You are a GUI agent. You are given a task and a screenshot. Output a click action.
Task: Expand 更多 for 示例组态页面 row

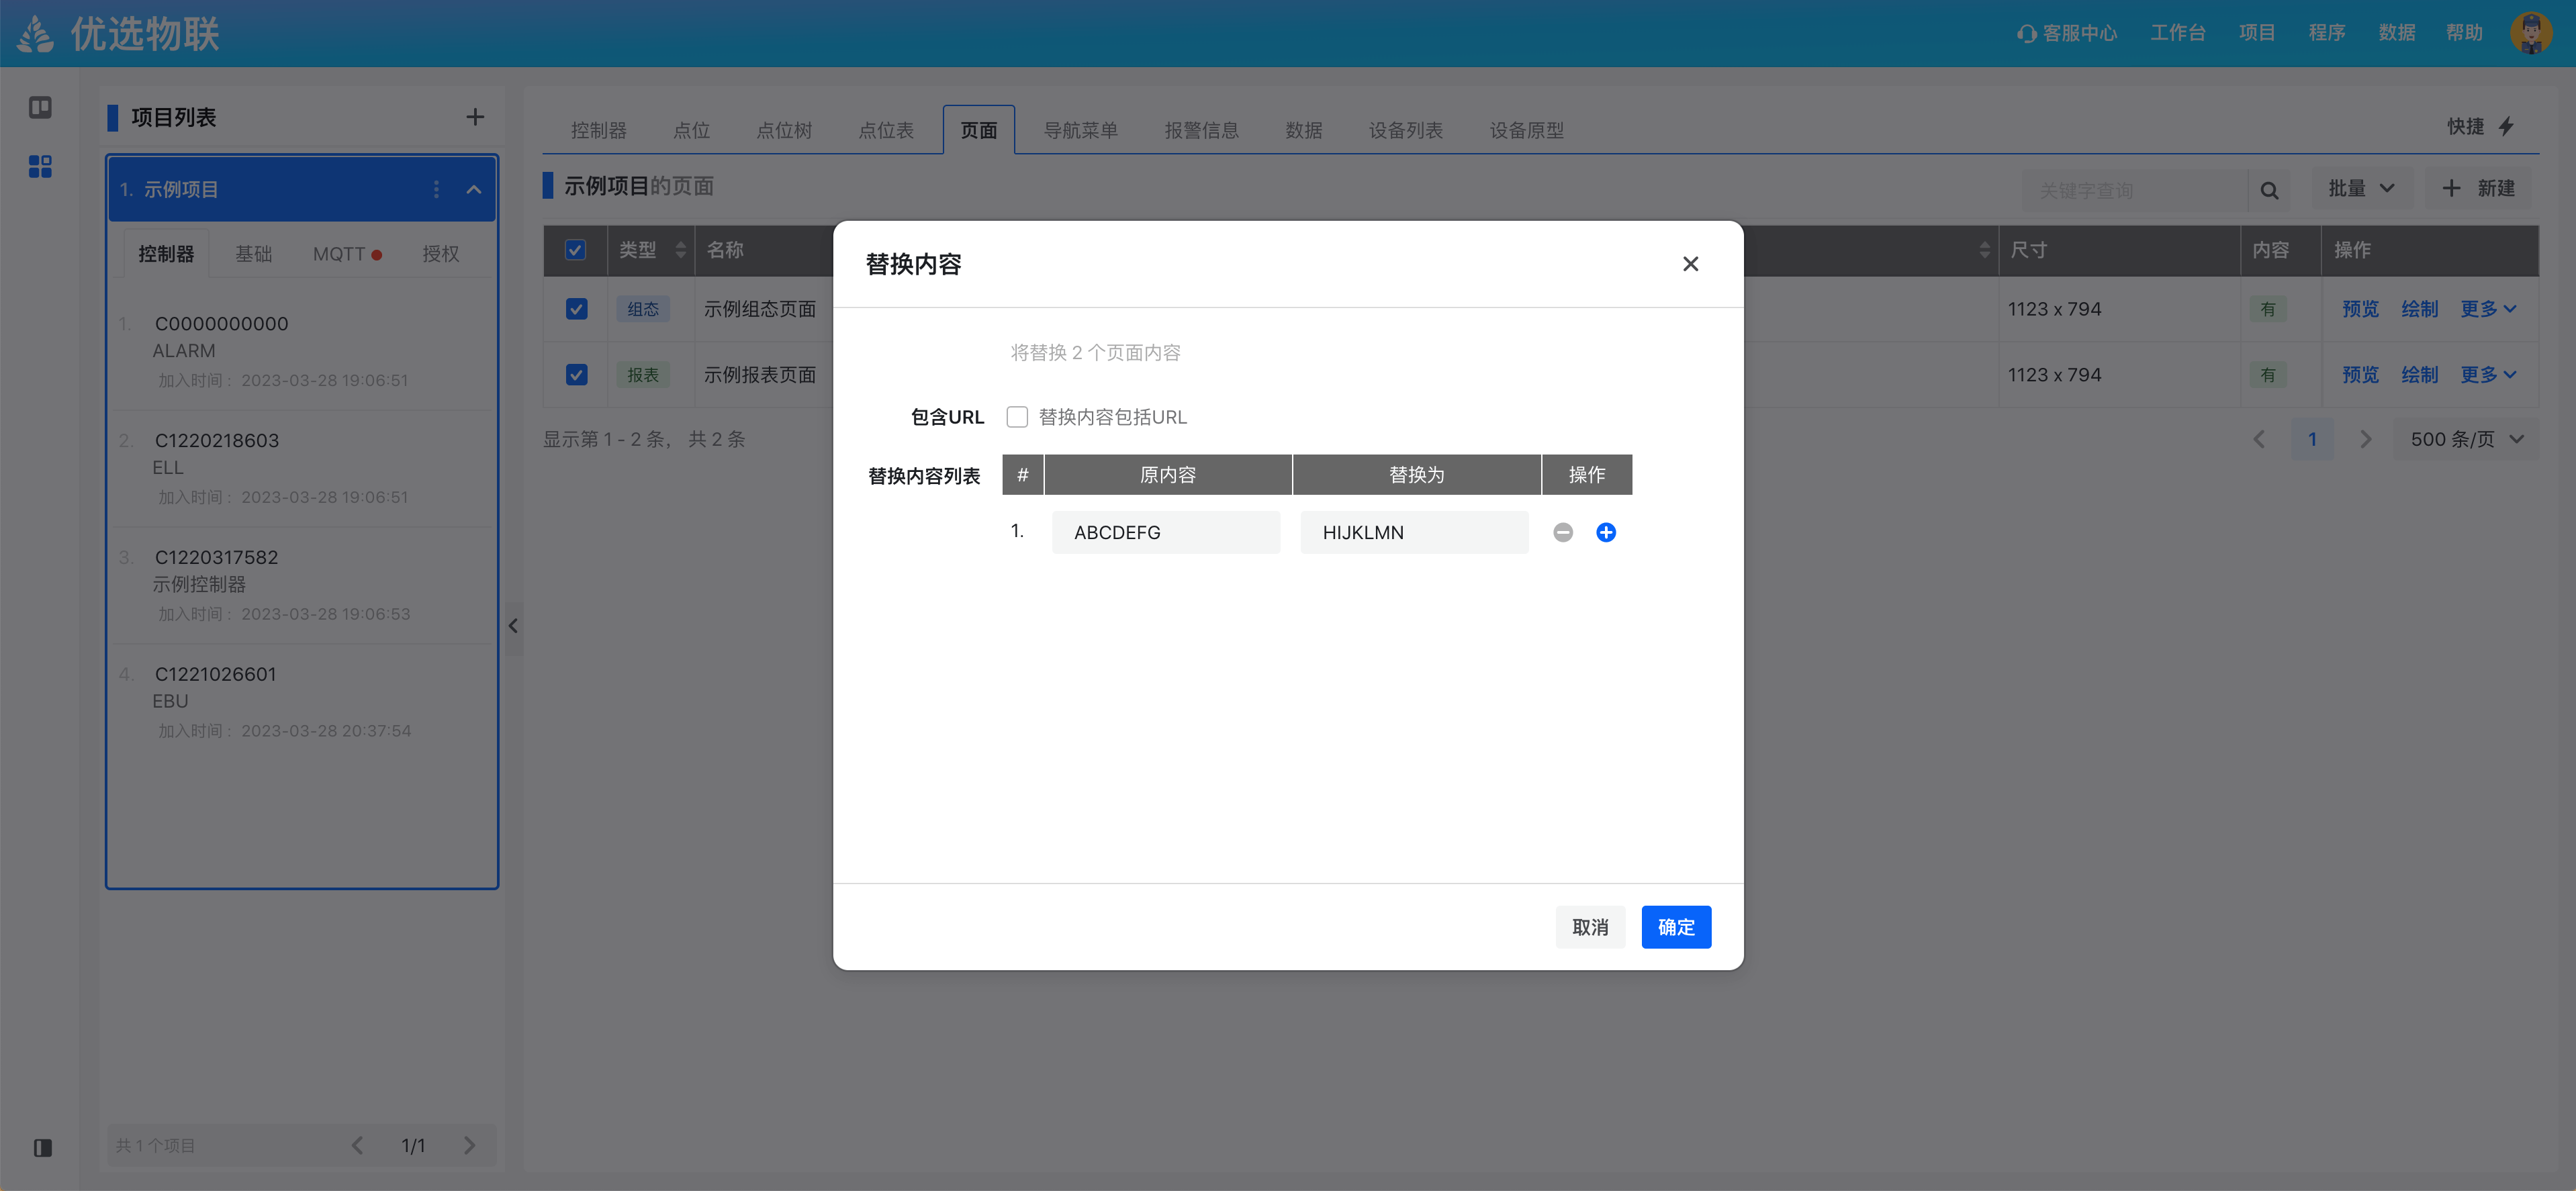point(2488,309)
